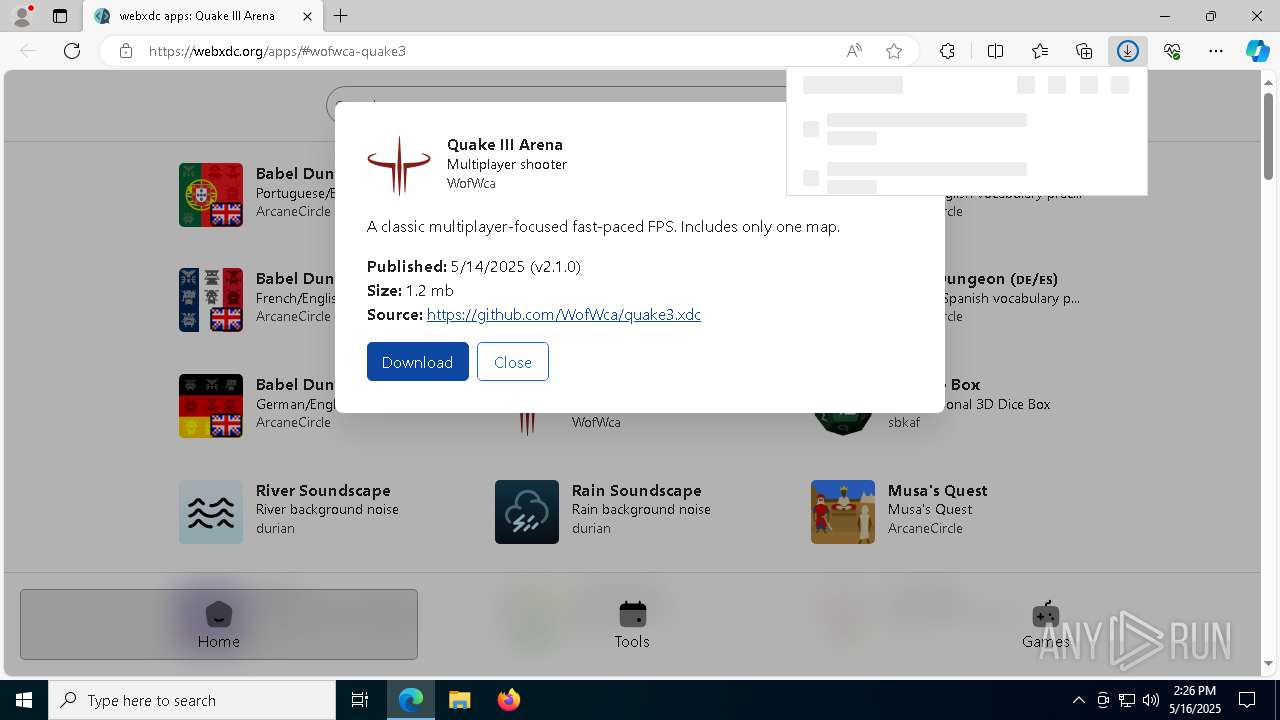Open Babel Dungeon Portuguese/English flag thumbnail

click(211, 195)
